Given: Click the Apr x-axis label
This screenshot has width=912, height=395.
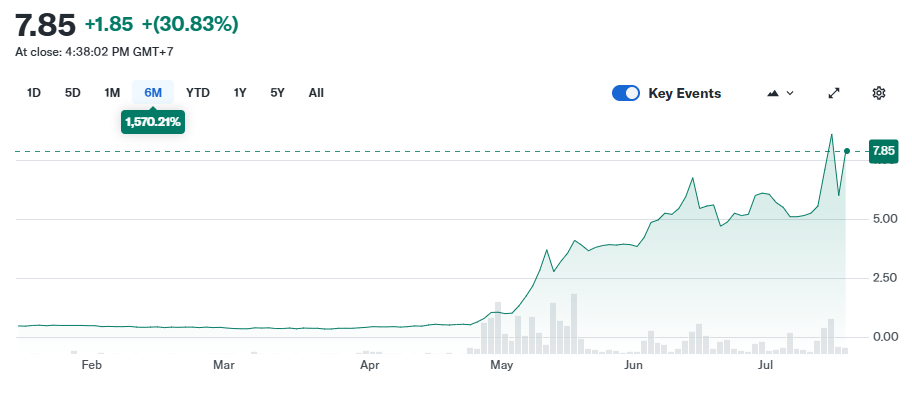Looking at the screenshot, I should [x=370, y=365].
